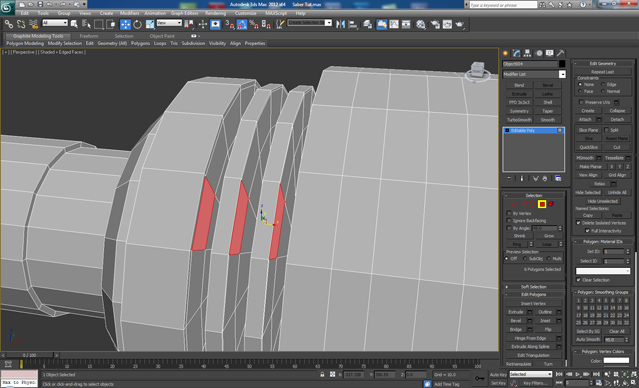Select Element sub-object level icon

click(x=551, y=204)
